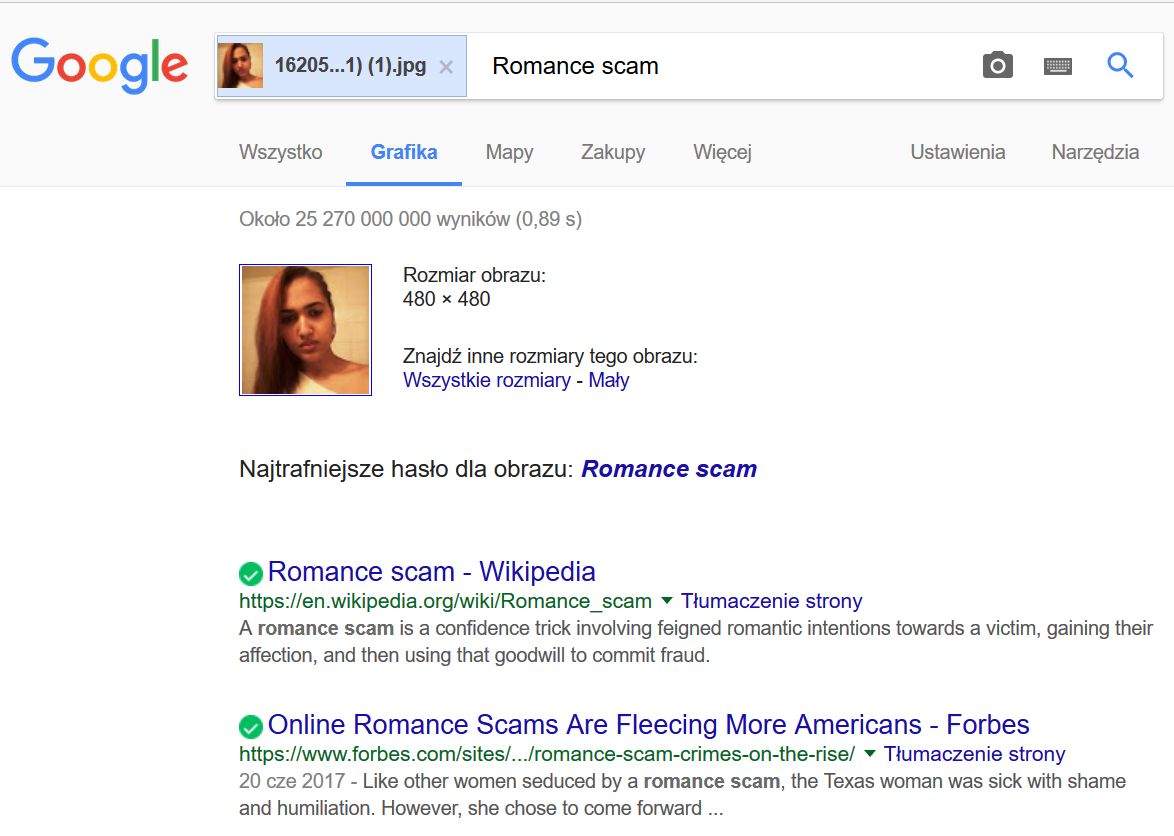Image resolution: width=1174 pixels, height=836 pixels.
Task: Open Narzędzia tools menu
Action: coord(1095,152)
